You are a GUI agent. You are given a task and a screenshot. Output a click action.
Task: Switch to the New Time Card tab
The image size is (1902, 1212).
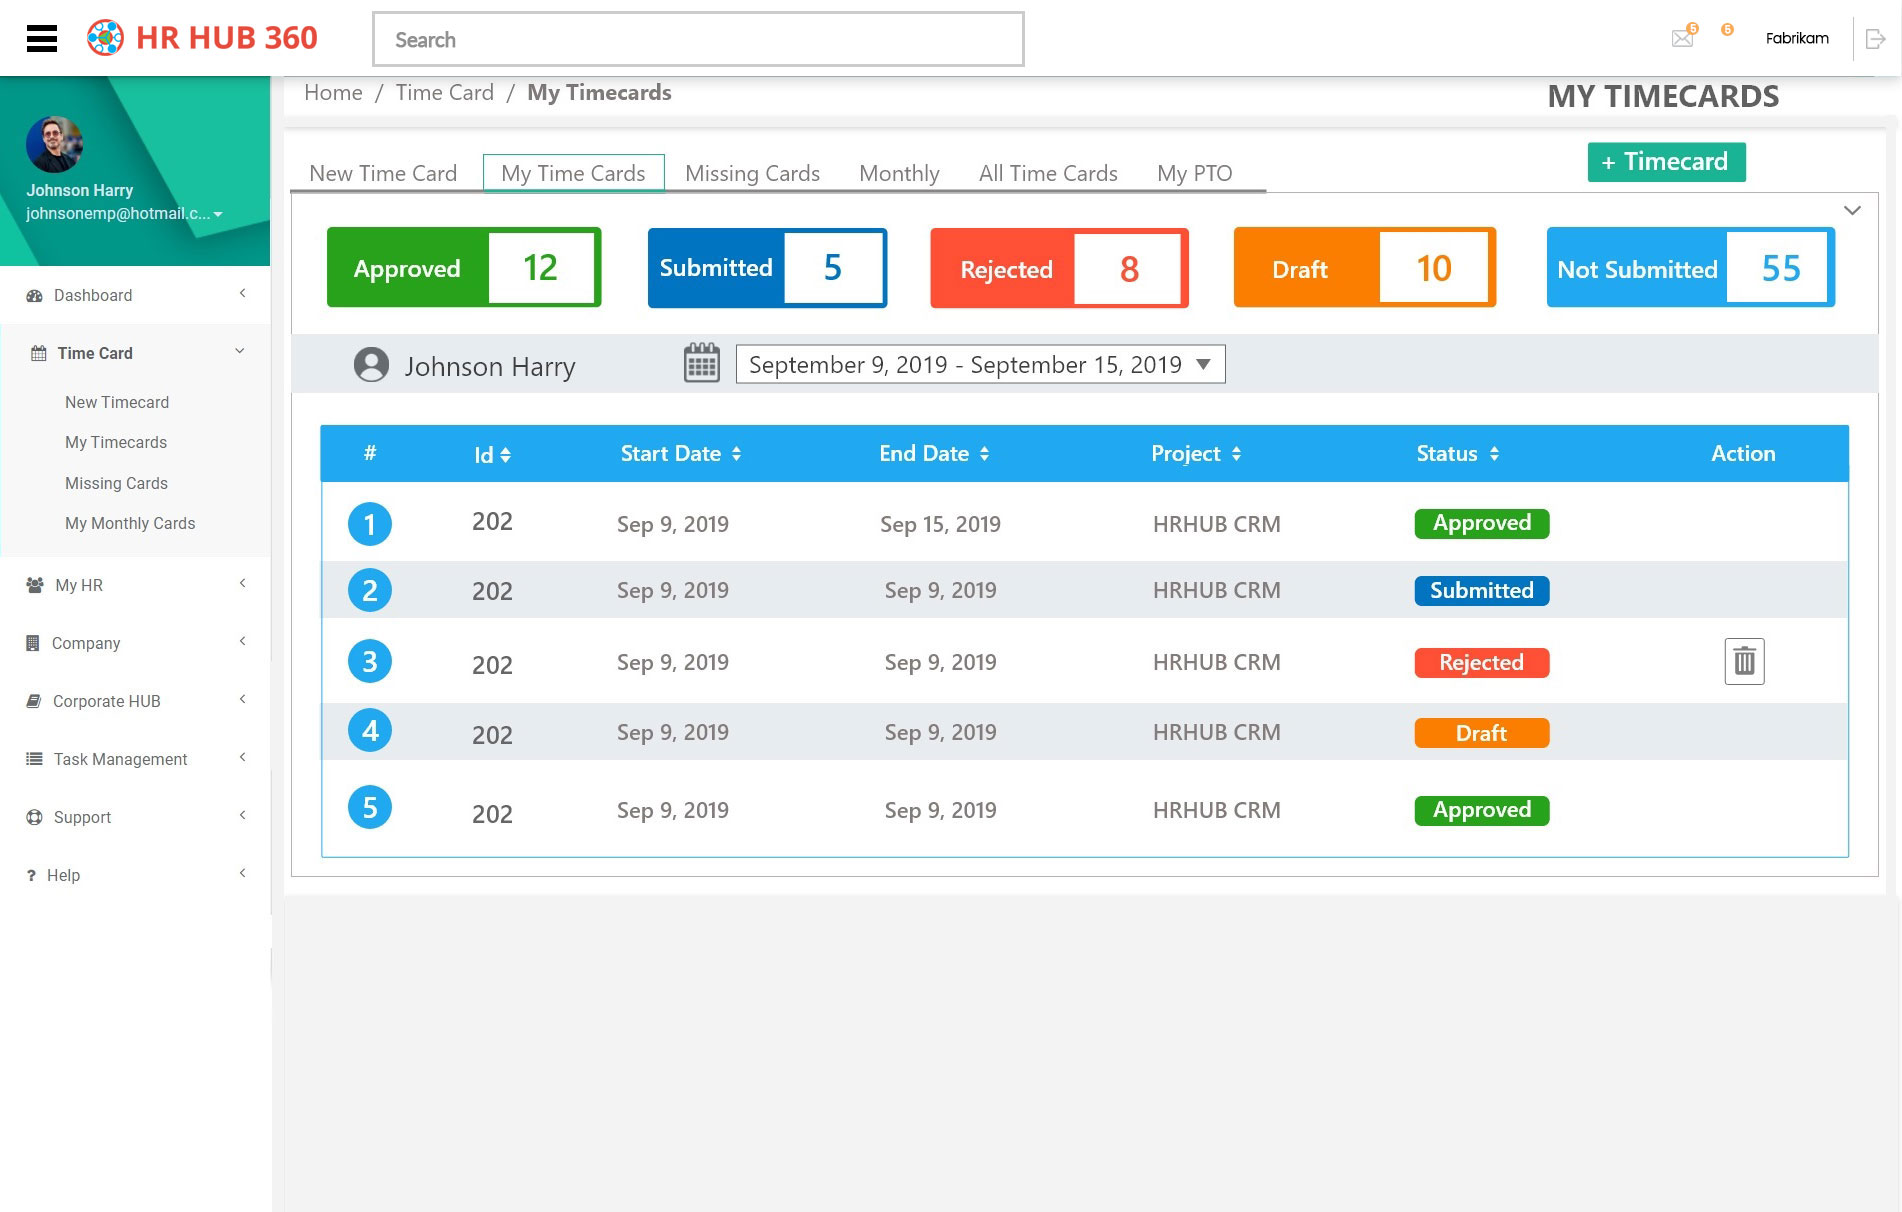(x=383, y=173)
